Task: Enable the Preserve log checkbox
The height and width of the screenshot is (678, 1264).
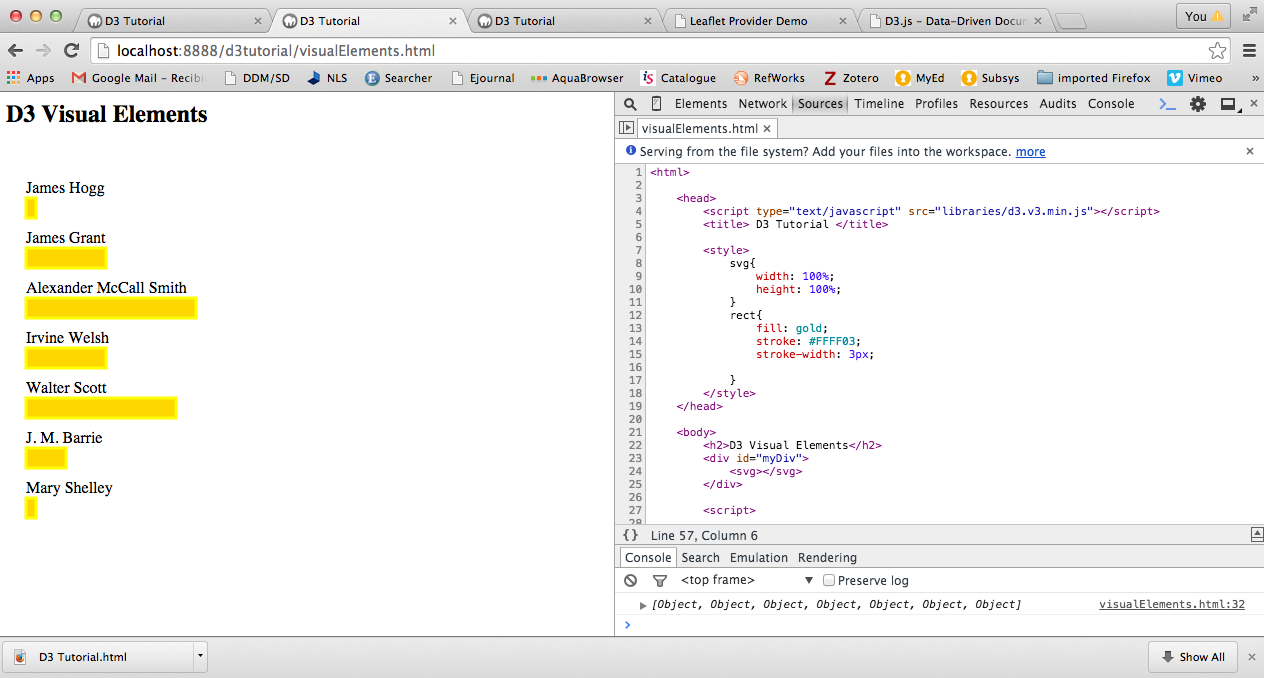Action: pyautogui.click(x=828, y=581)
